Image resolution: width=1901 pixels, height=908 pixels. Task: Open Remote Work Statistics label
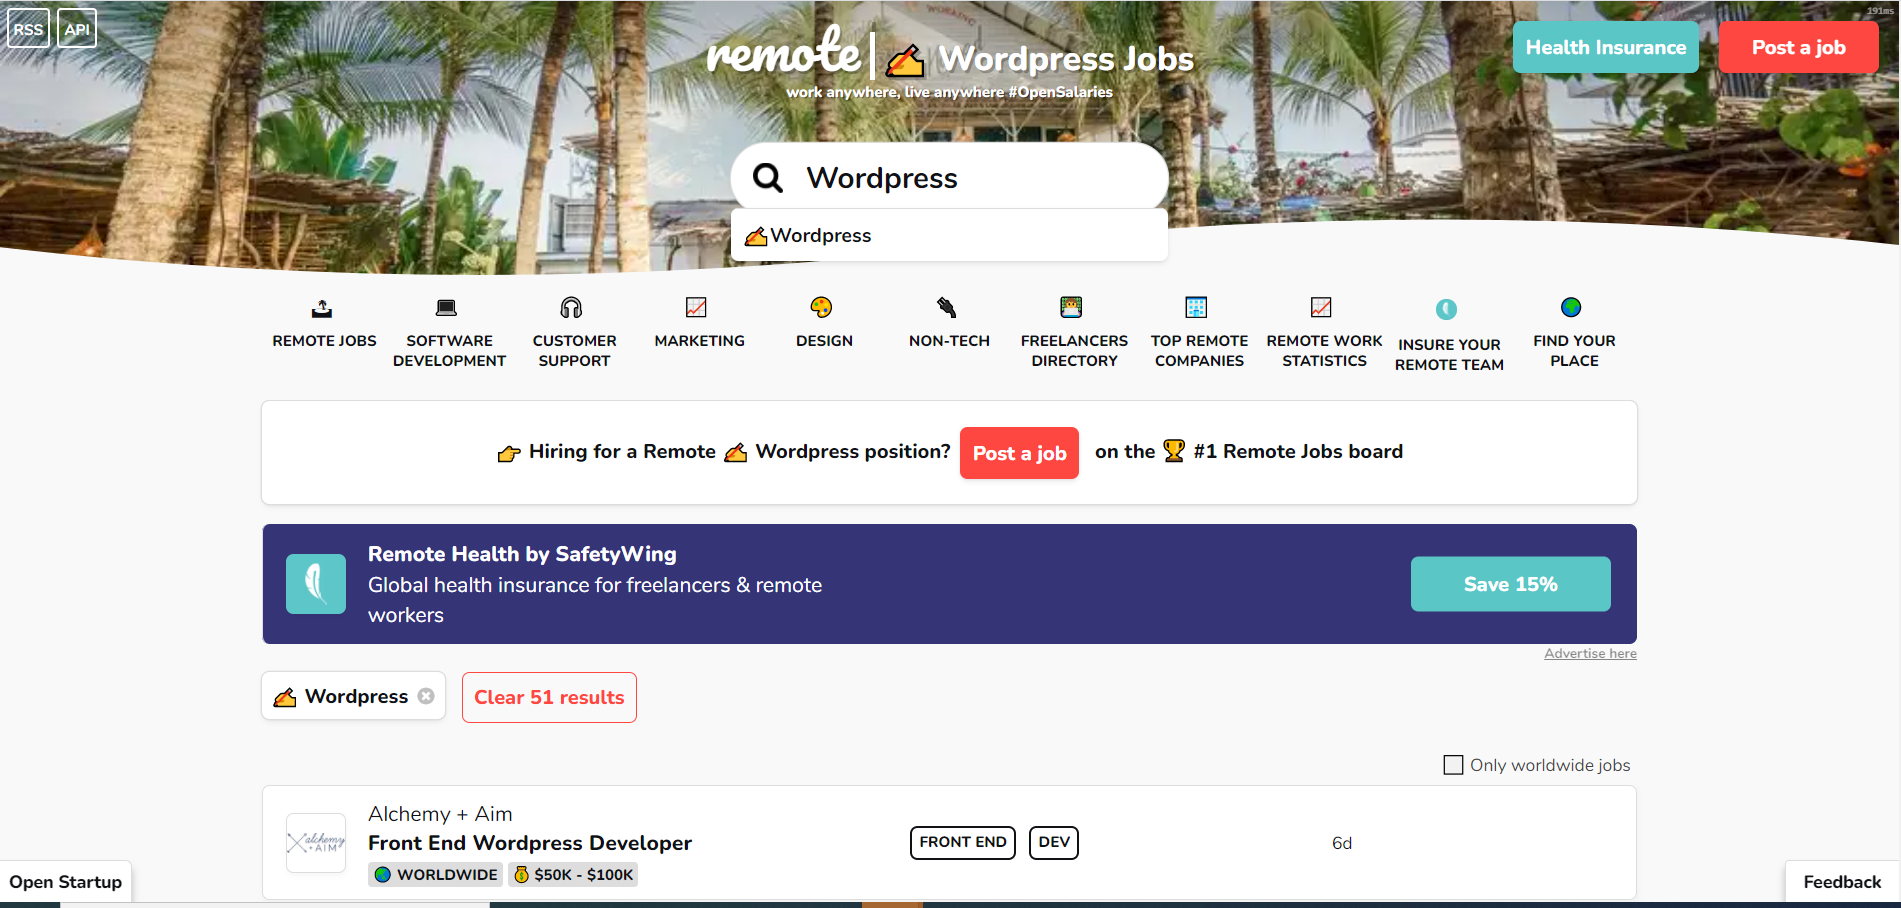pyautogui.click(x=1324, y=351)
